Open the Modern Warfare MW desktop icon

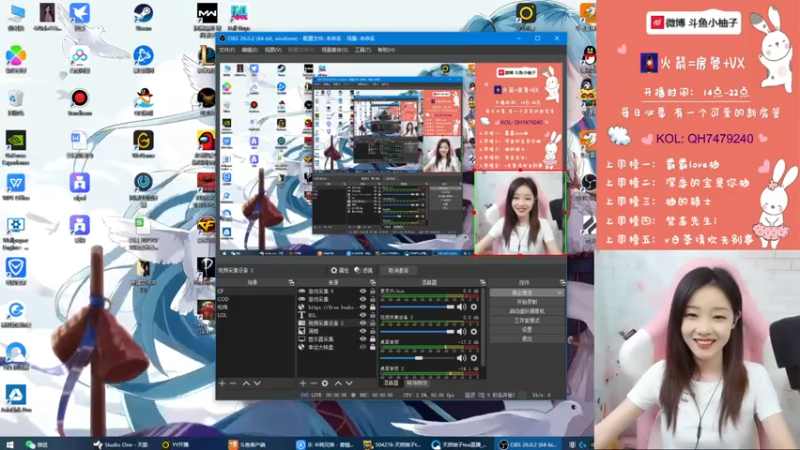pyautogui.click(x=207, y=19)
